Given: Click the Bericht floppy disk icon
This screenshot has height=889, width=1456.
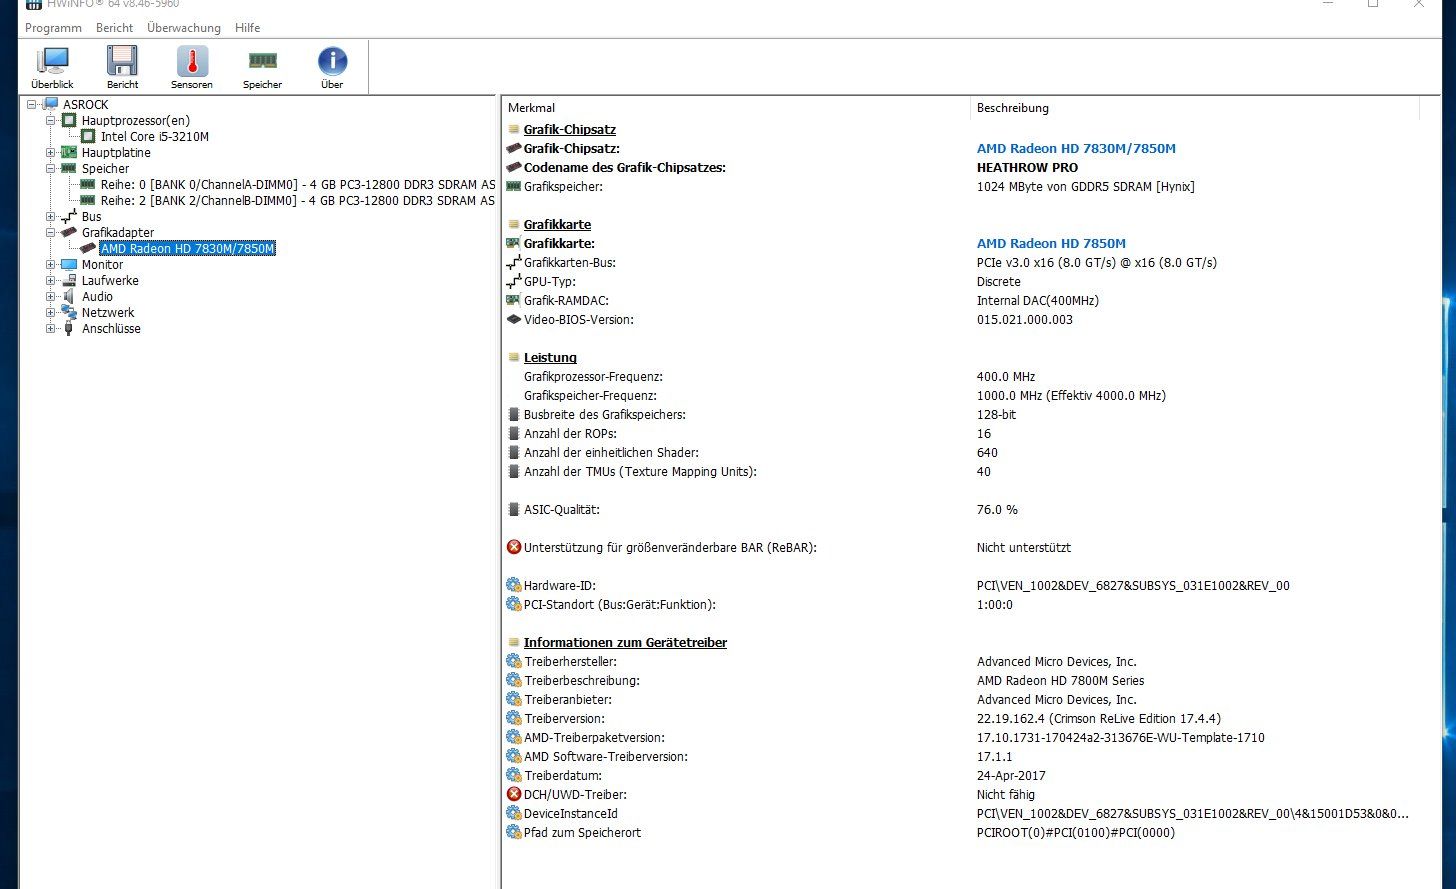Looking at the screenshot, I should click(122, 62).
